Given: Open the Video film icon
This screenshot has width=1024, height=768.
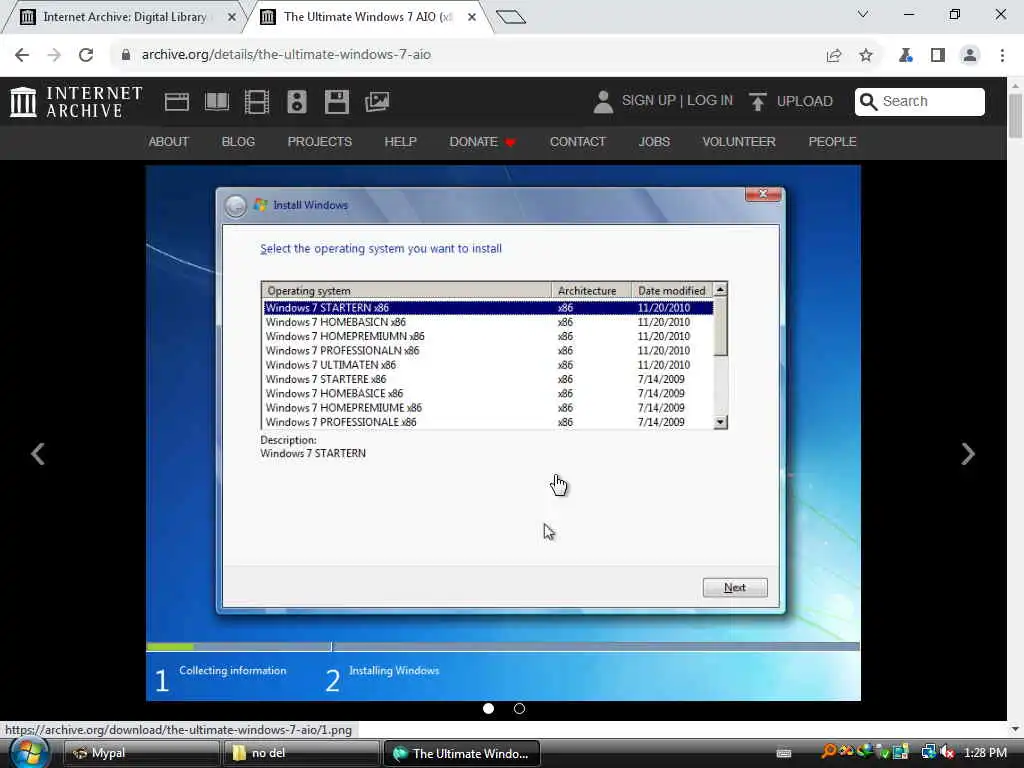Looking at the screenshot, I should tap(257, 102).
